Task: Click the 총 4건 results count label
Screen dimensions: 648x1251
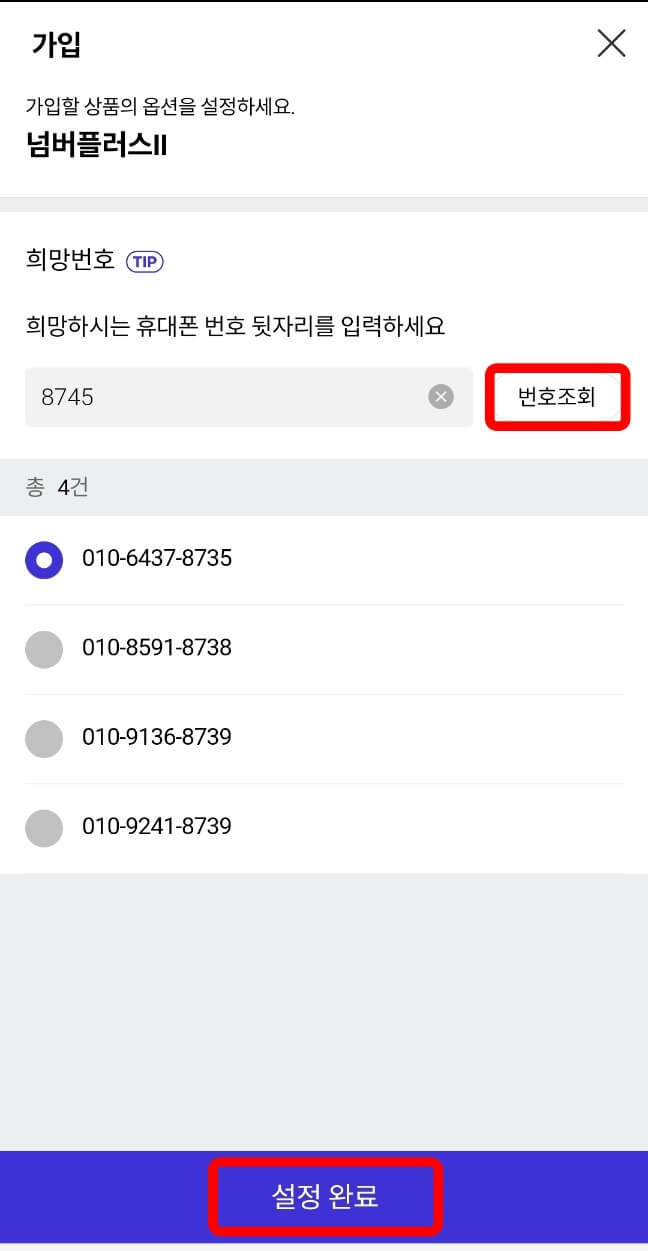Action: [x=54, y=486]
